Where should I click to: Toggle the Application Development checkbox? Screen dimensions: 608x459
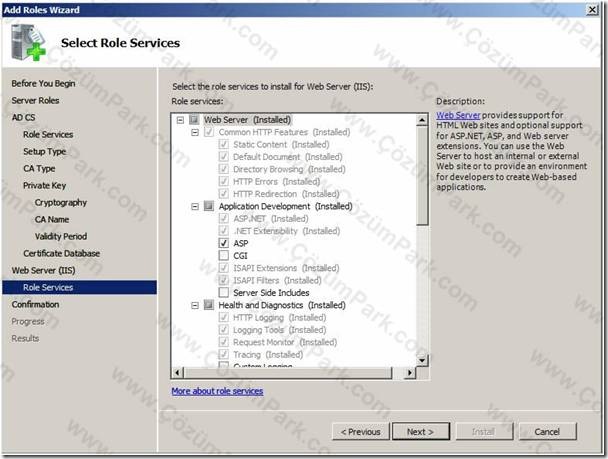(209, 206)
